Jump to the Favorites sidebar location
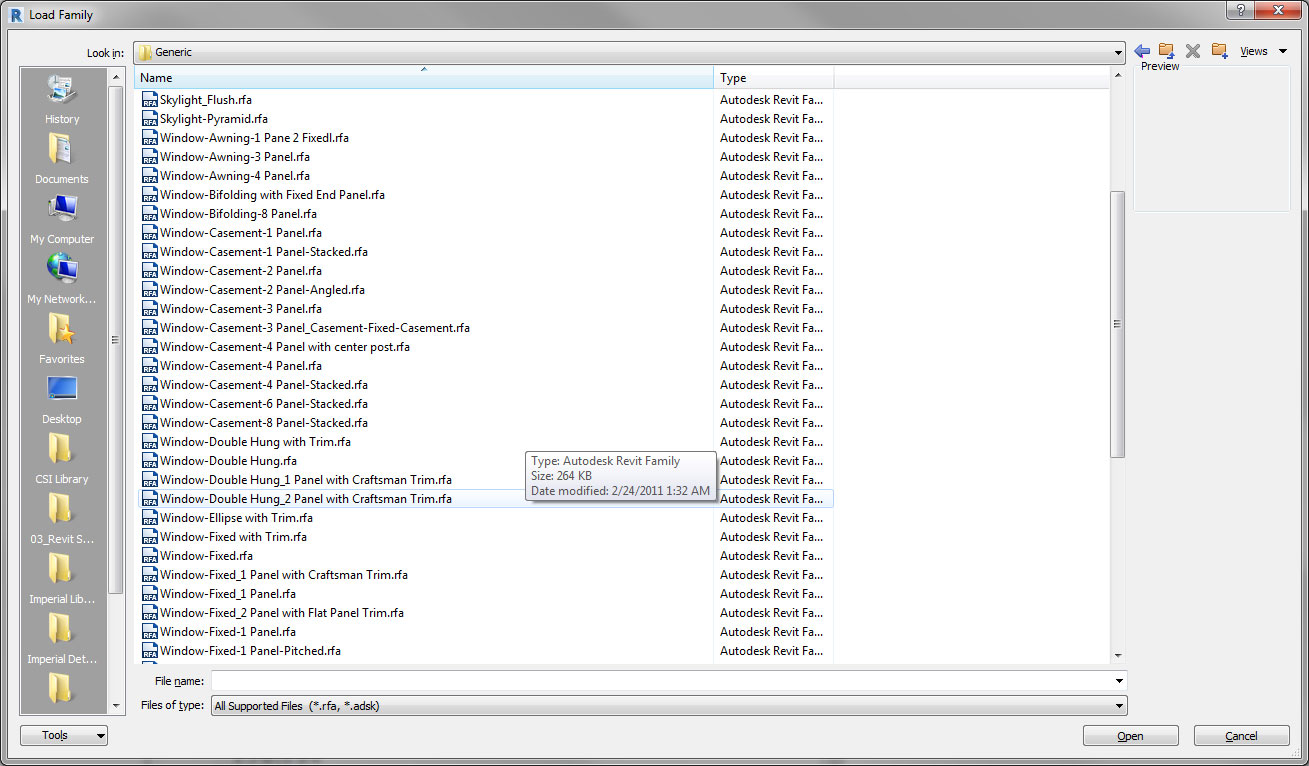This screenshot has height=766, width=1309. point(62,341)
